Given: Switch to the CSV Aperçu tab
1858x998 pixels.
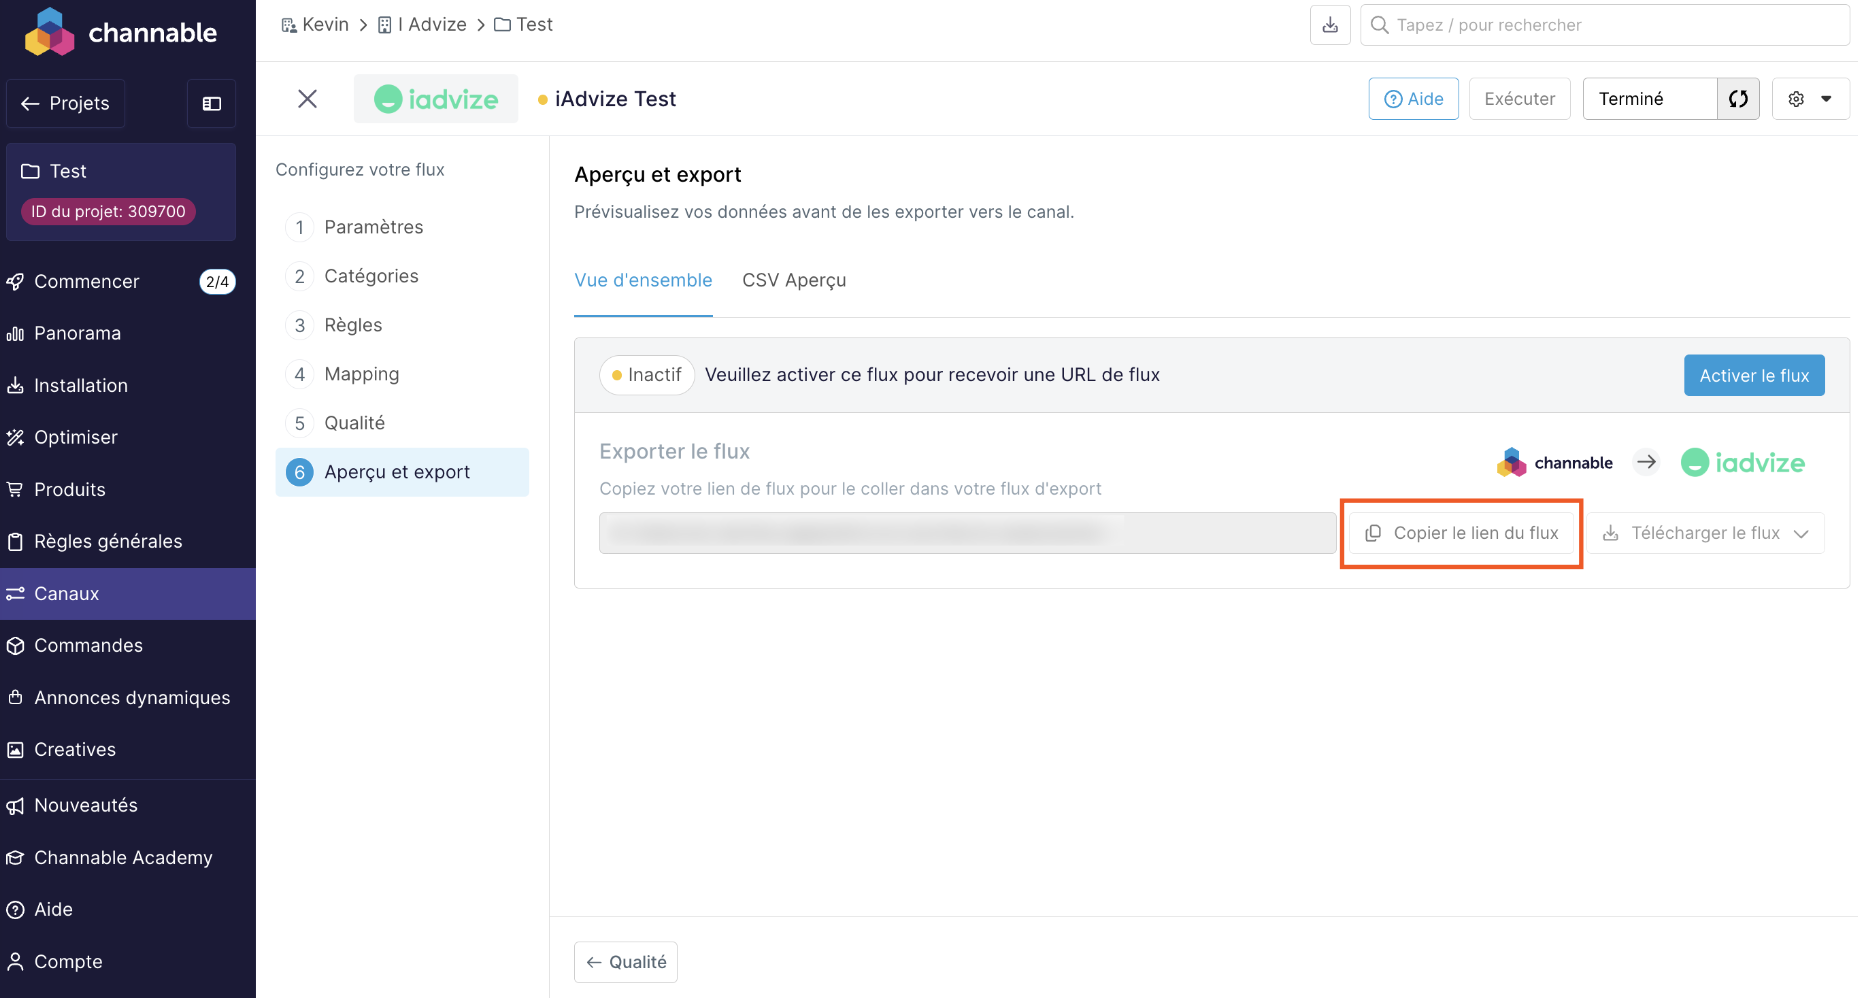Looking at the screenshot, I should pos(794,280).
